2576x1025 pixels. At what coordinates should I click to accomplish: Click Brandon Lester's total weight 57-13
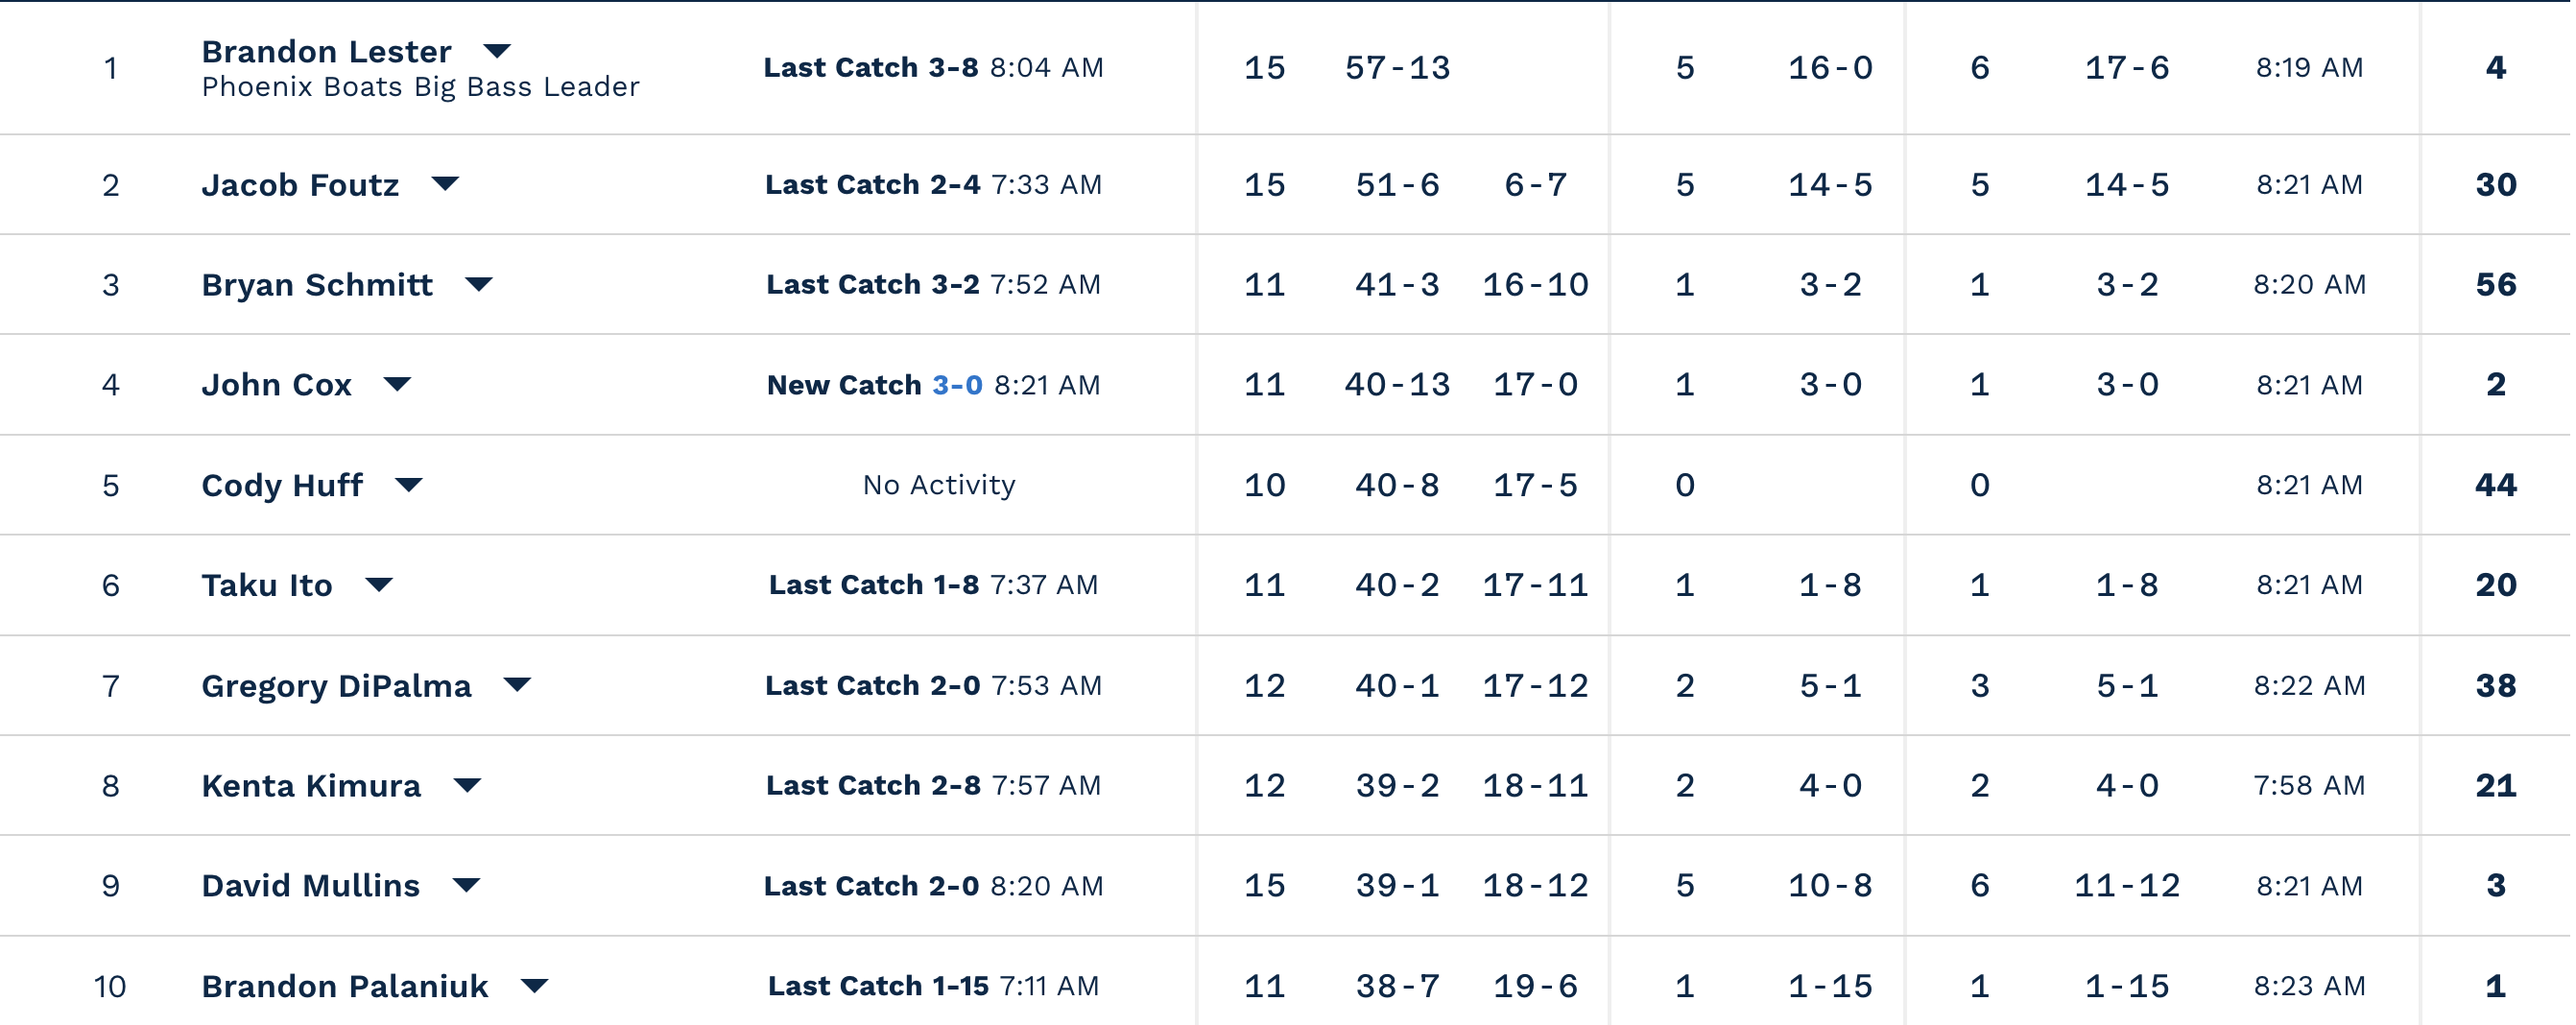[1396, 68]
